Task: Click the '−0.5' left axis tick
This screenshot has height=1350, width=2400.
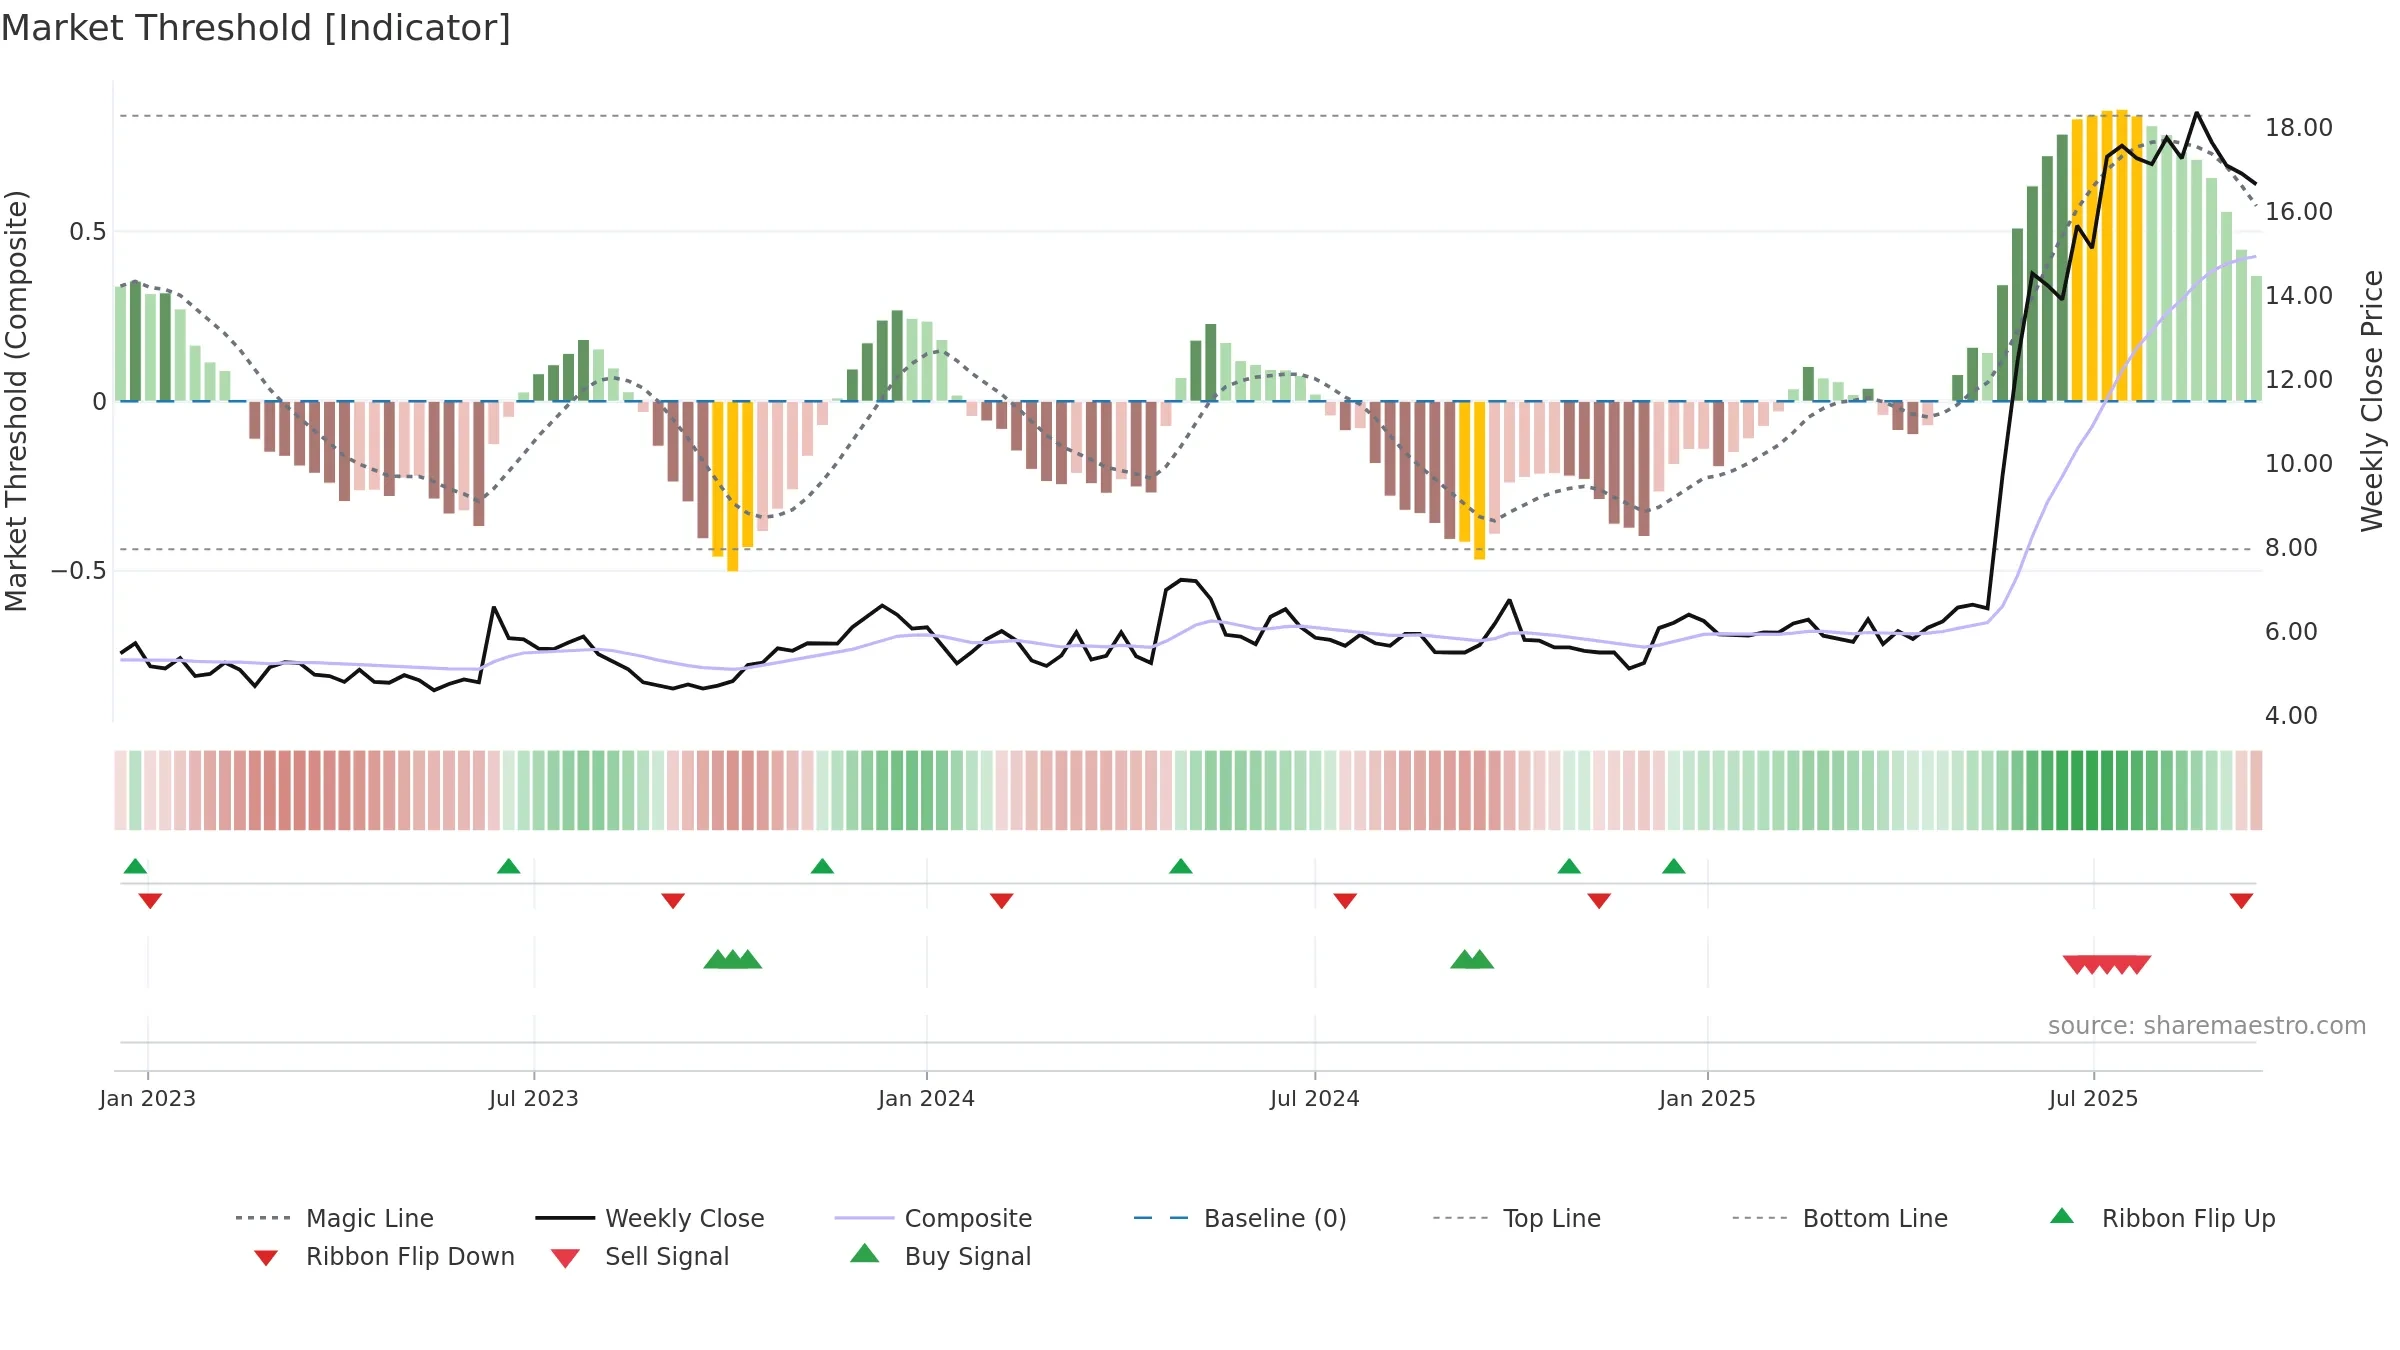Action: [78, 571]
